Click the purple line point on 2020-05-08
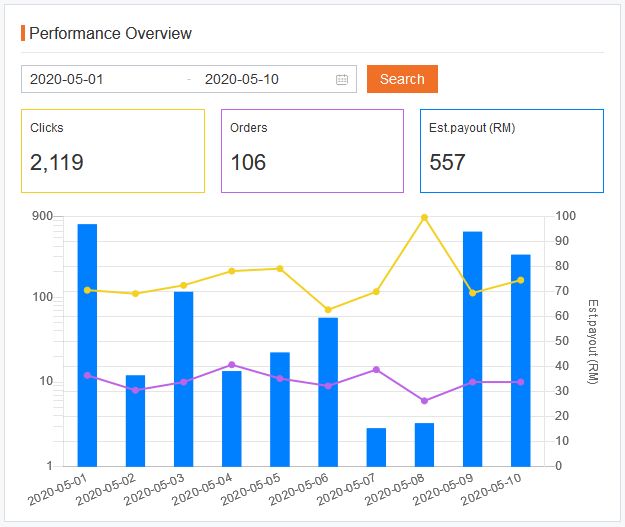 [x=425, y=401]
